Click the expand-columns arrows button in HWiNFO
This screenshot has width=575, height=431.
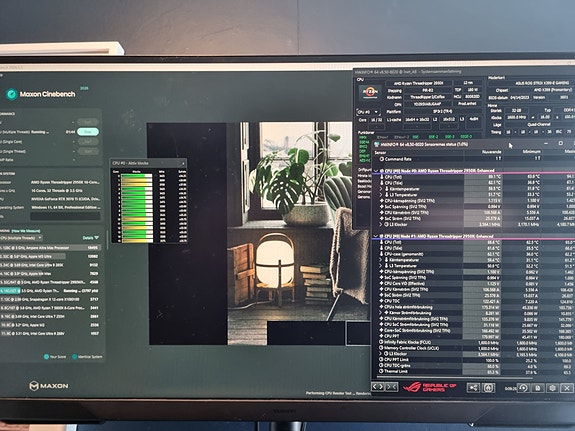point(378,387)
